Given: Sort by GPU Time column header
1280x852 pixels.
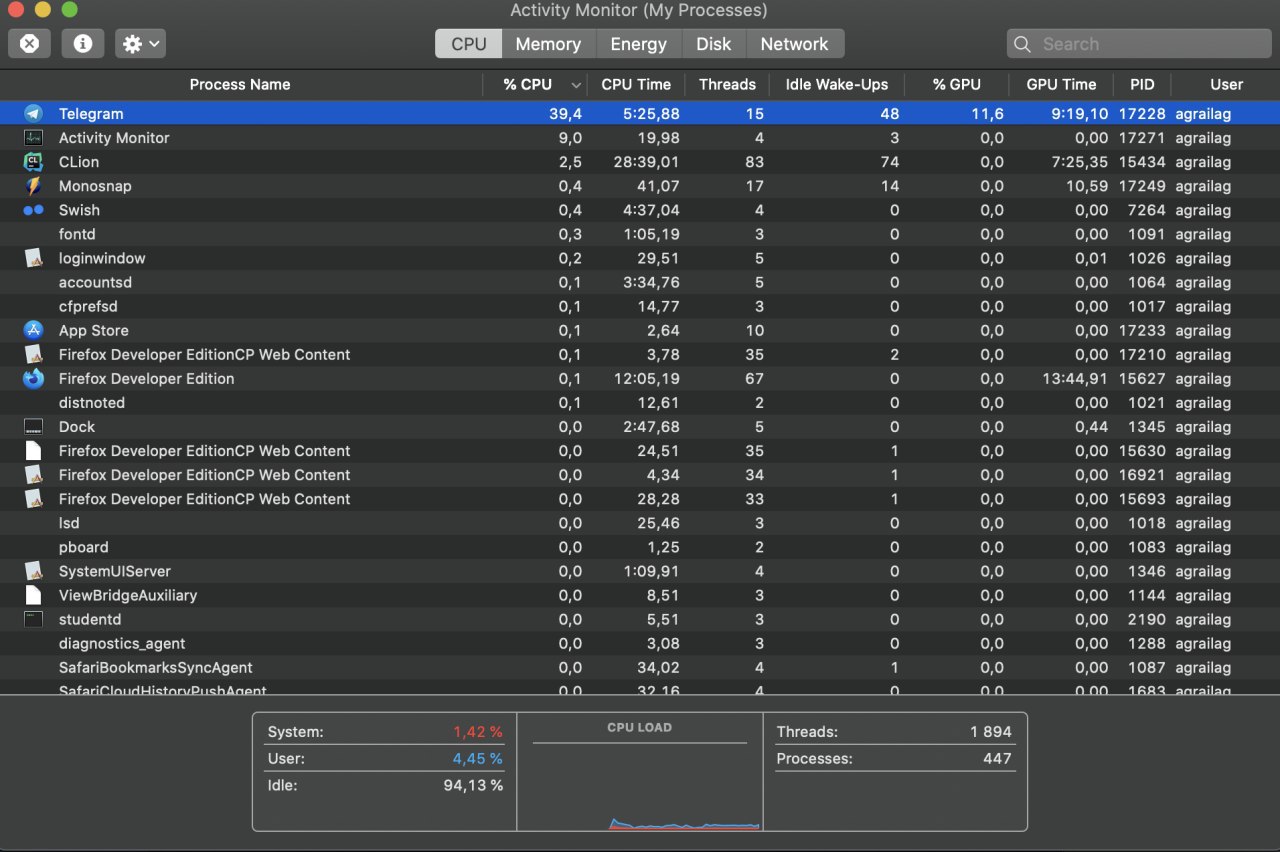Looking at the screenshot, I should point(1061,85).
